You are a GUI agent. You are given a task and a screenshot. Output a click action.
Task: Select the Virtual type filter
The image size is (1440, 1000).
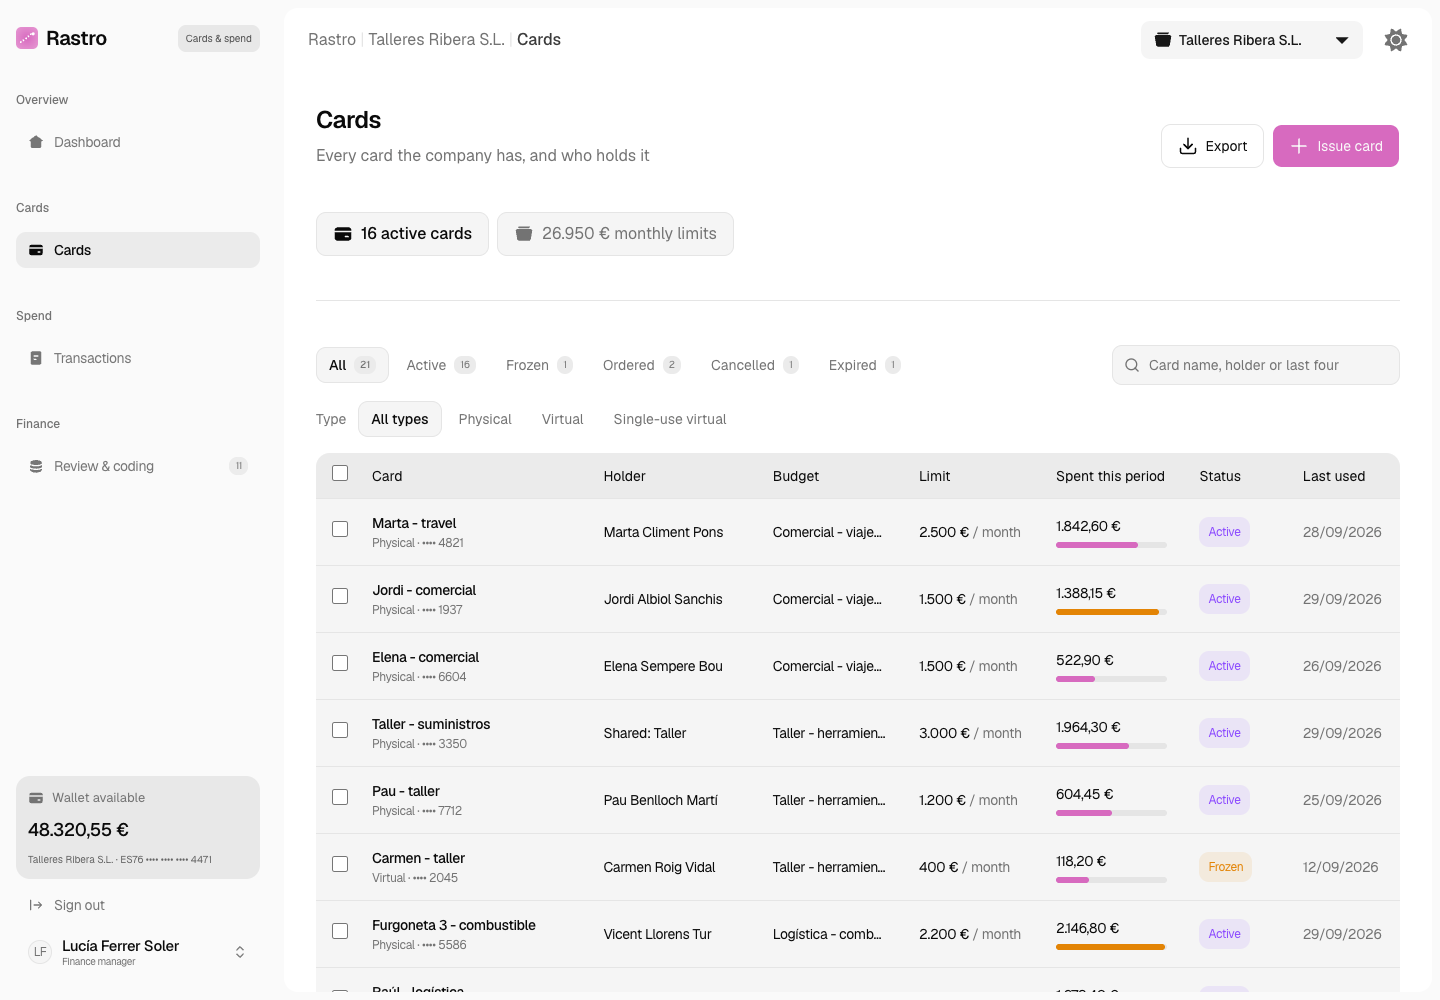coord(563,419)
